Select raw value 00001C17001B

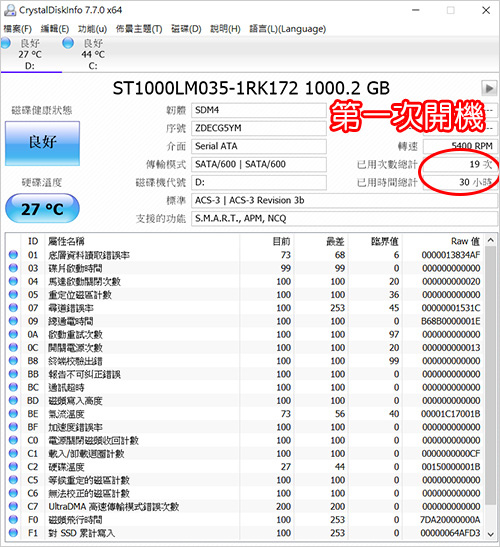[x=450, y=414]
